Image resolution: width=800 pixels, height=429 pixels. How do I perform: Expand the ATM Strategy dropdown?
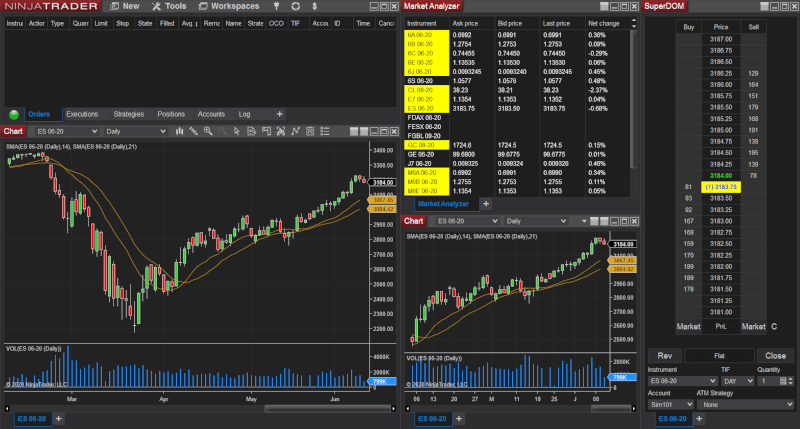click(x=745, y=405)
